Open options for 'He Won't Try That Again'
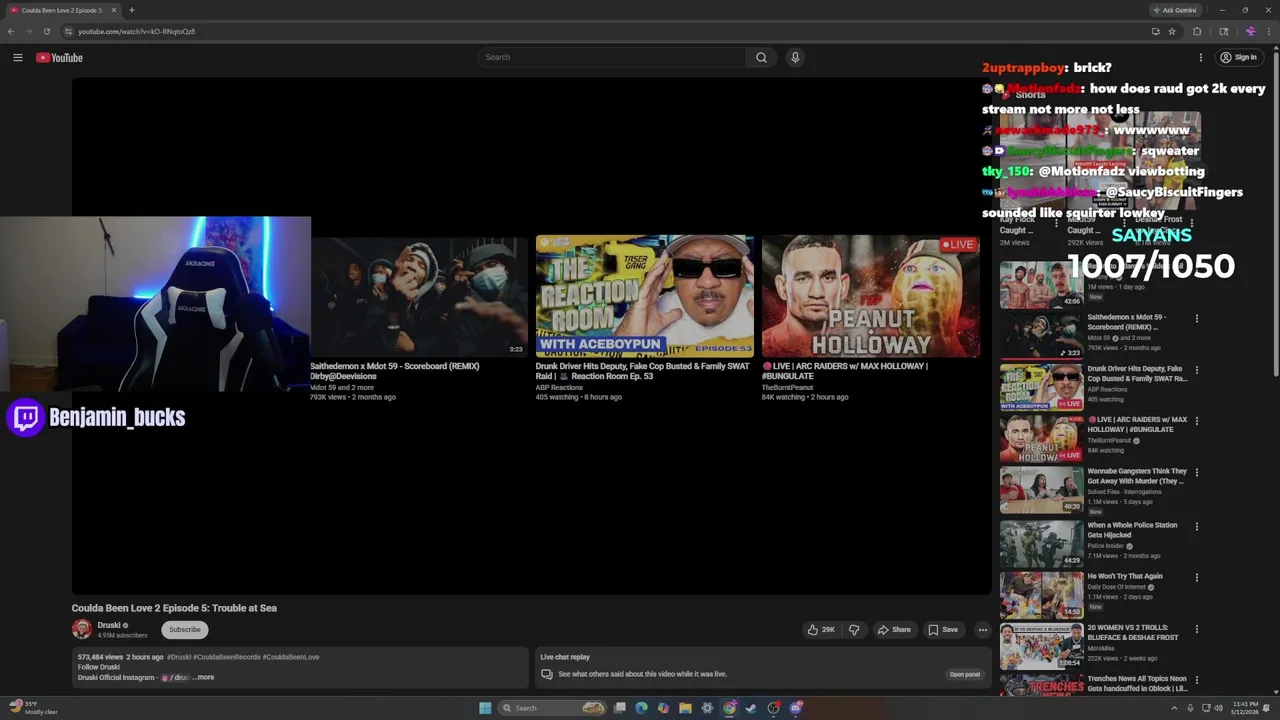1280x720 pixels. (1196, 577)
